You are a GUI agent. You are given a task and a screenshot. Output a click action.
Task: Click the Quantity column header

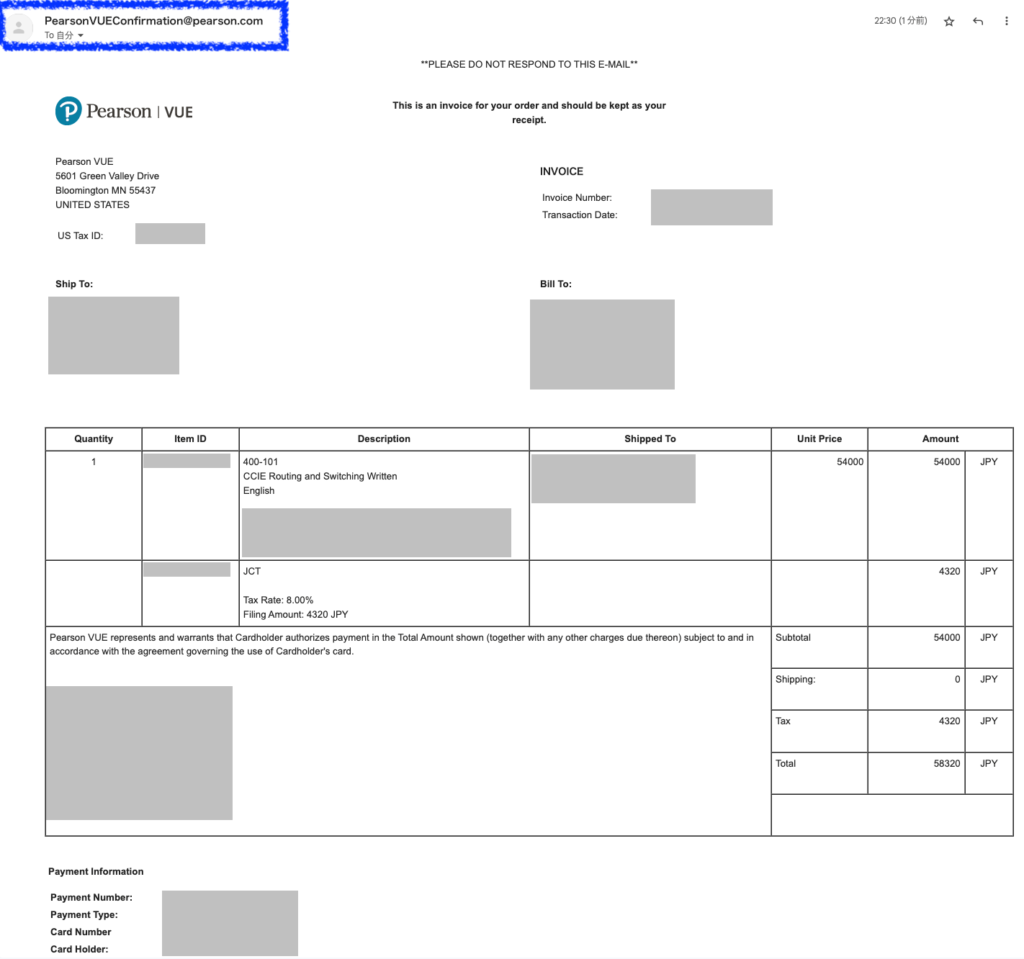(x=93, y=438)
